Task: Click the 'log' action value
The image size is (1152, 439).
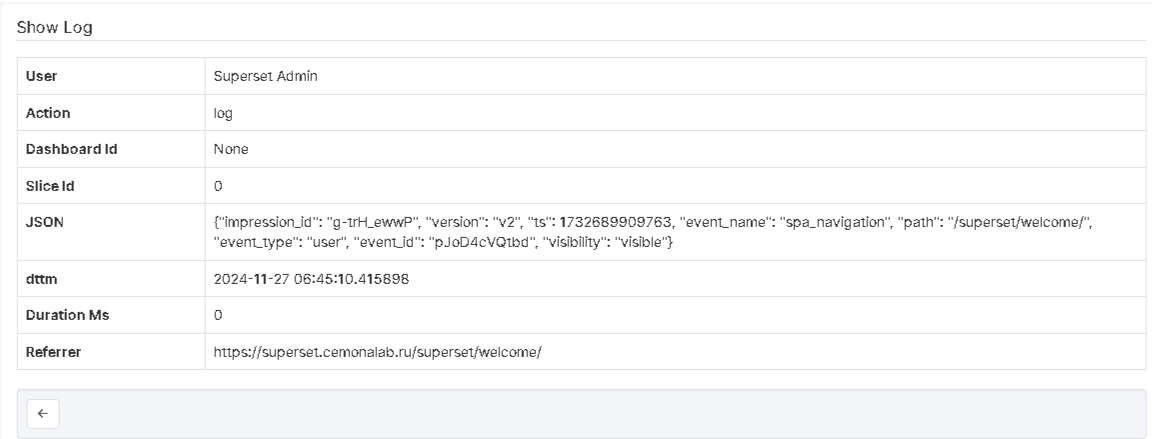Action: [x=223, y=113]
